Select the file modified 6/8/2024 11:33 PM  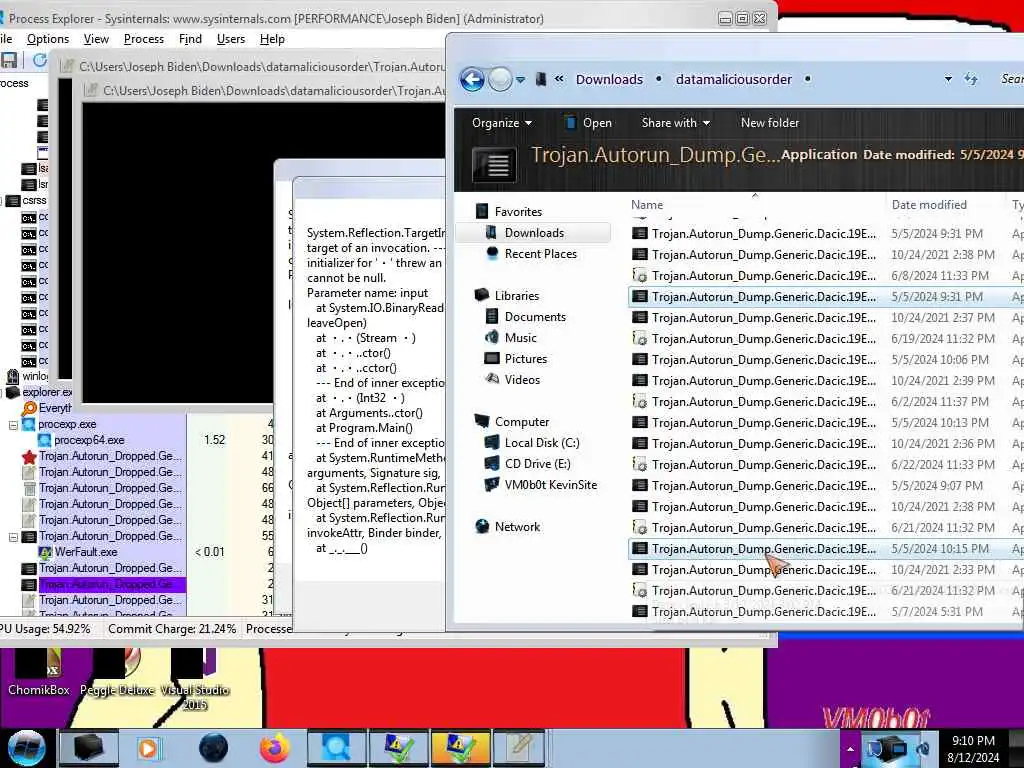(x=825, y=276)
